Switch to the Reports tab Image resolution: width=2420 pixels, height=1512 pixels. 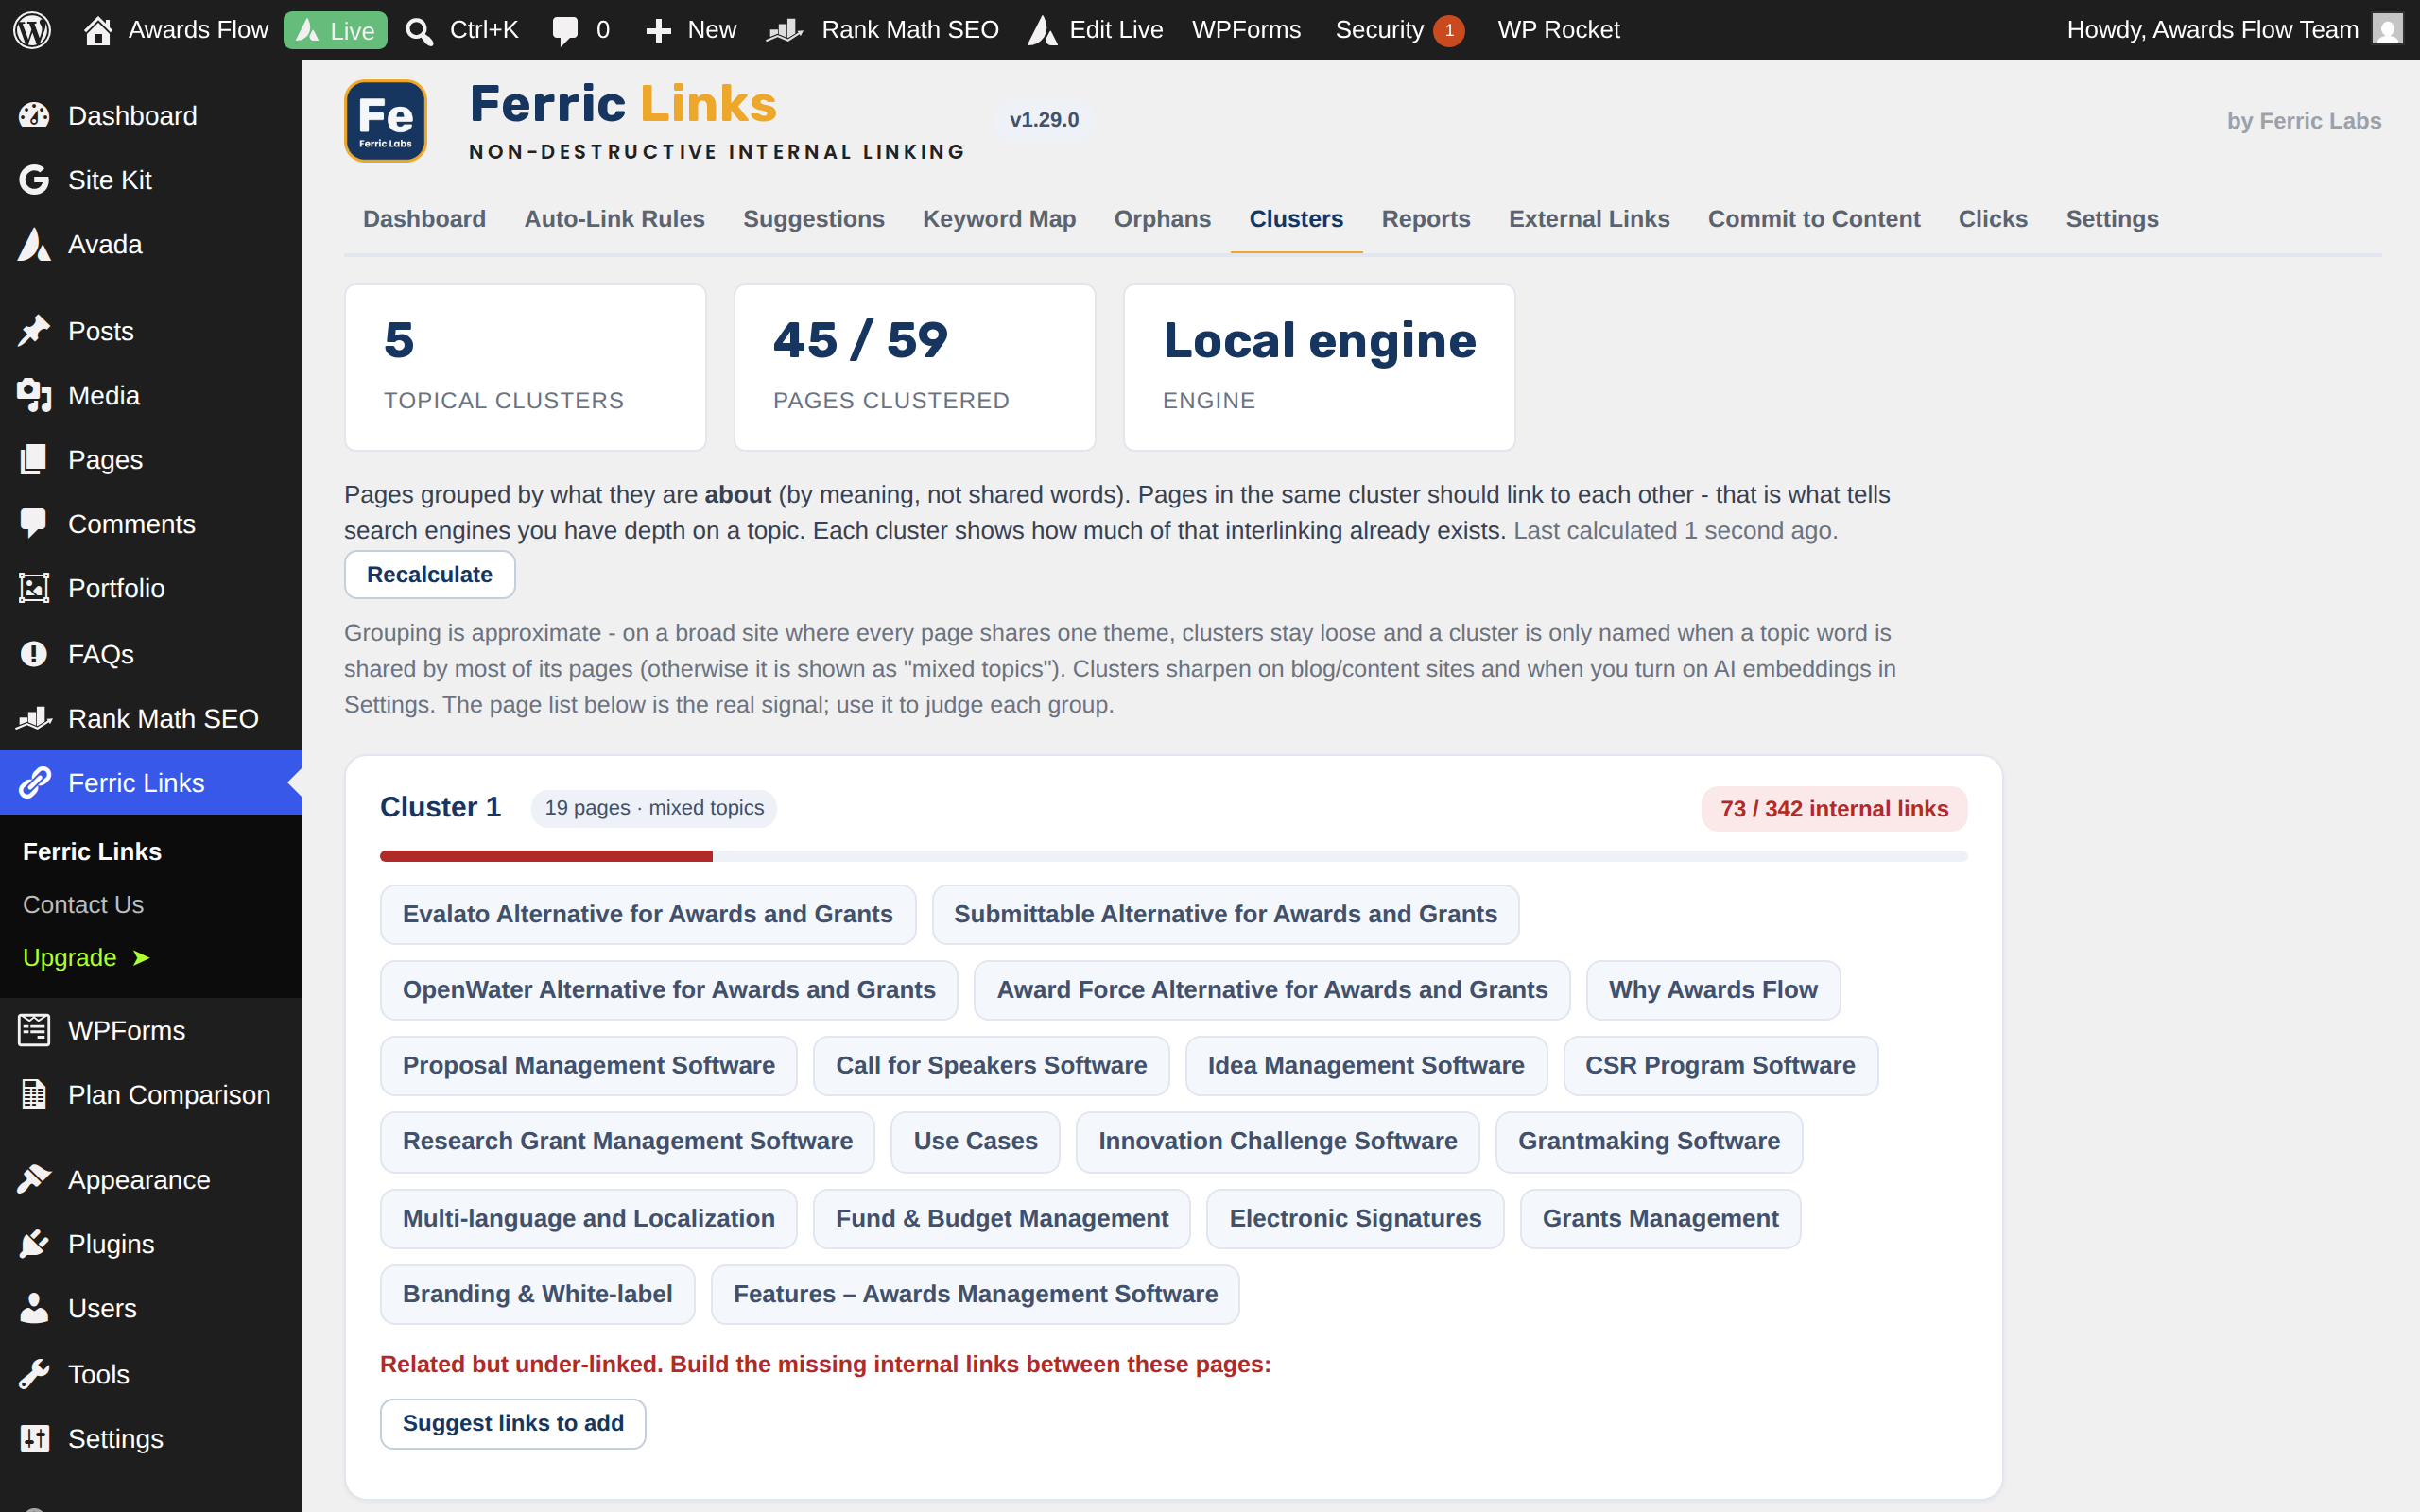1426,219
